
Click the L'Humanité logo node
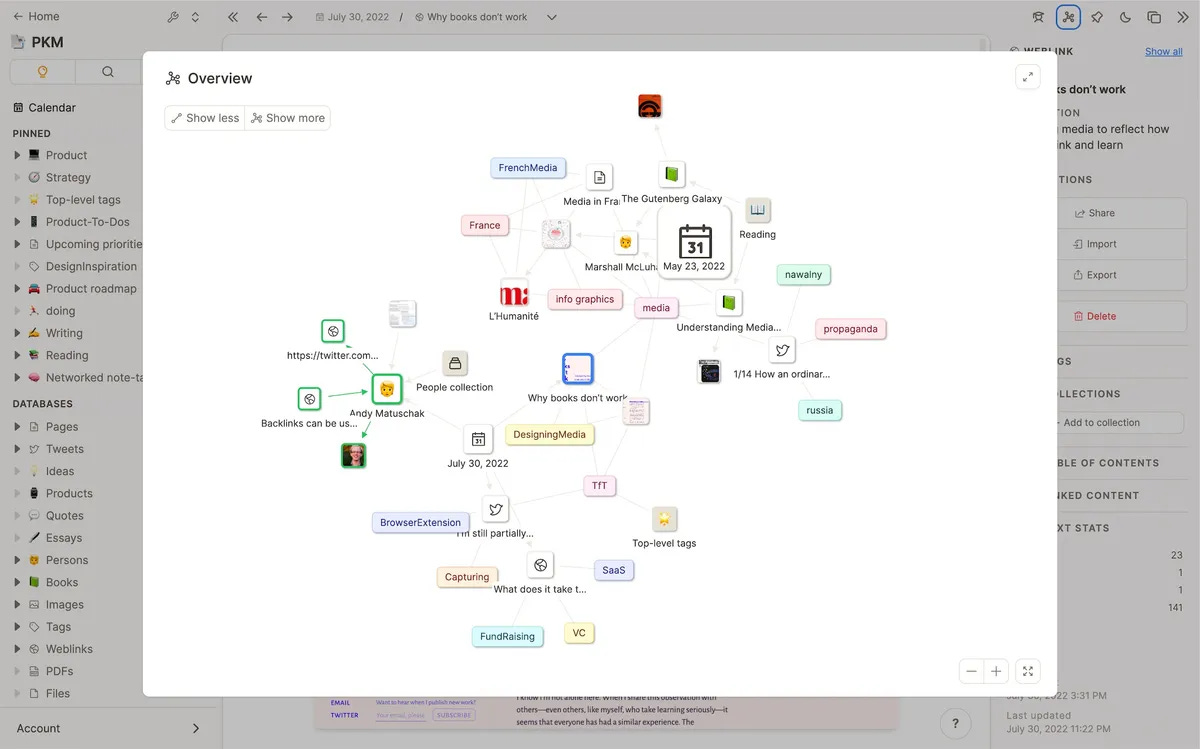514,293
